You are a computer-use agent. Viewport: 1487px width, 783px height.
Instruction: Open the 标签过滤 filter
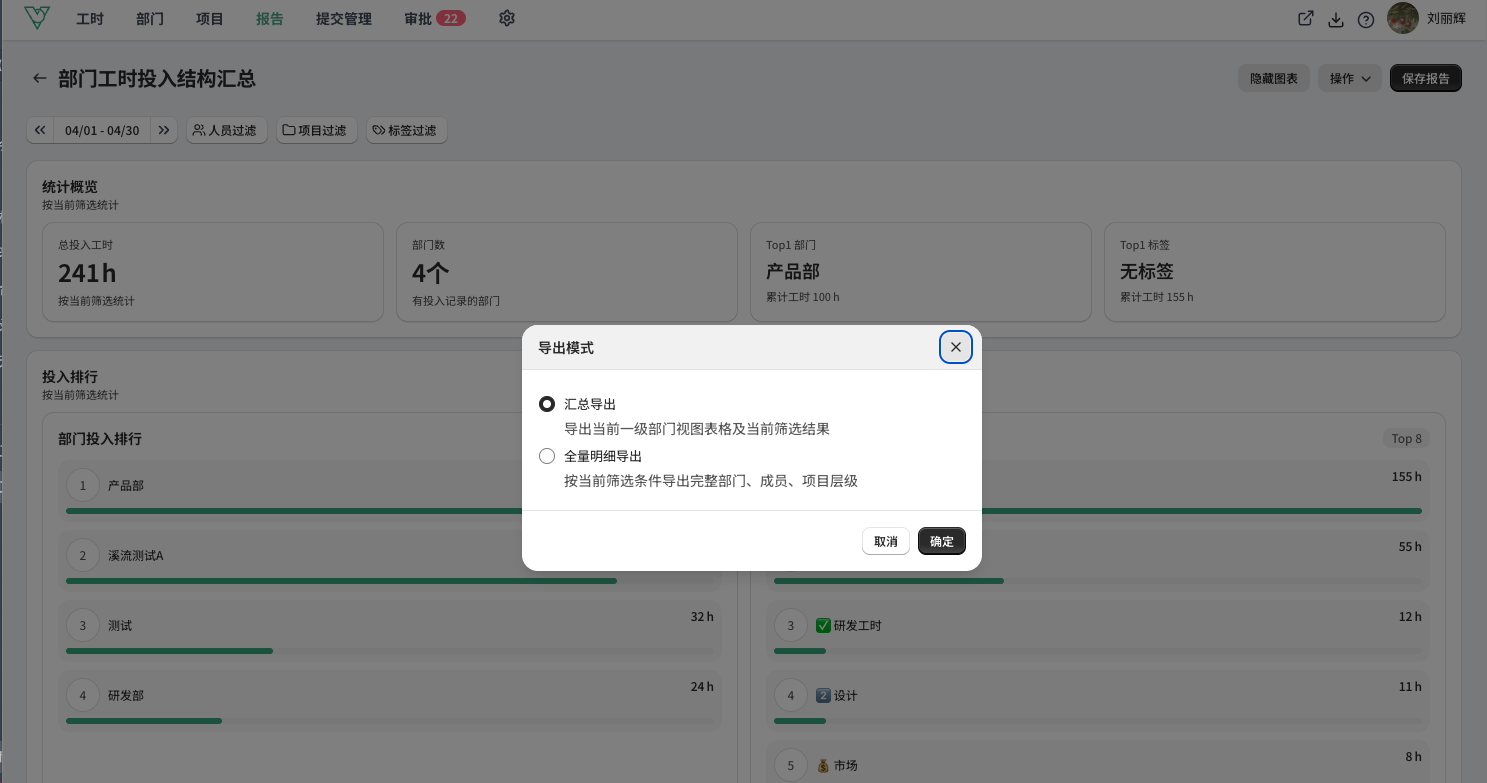tap(406, 130)
